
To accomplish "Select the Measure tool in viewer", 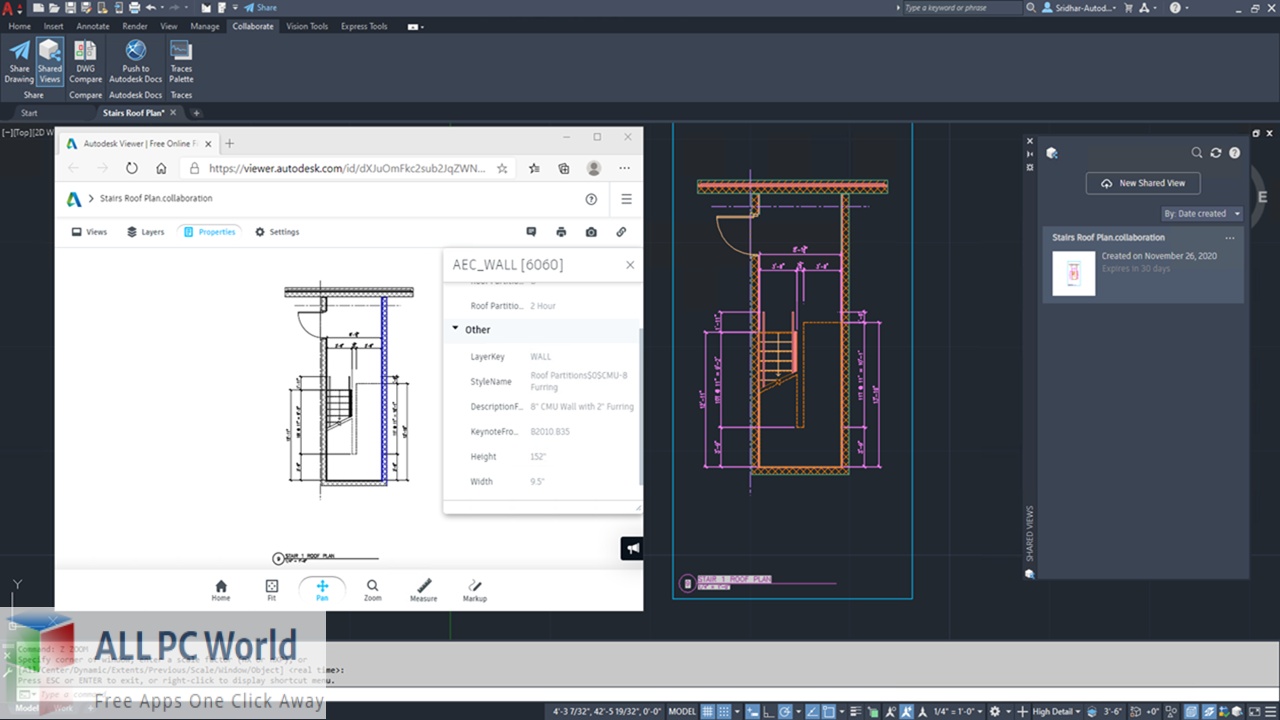I will pos(423,590).
